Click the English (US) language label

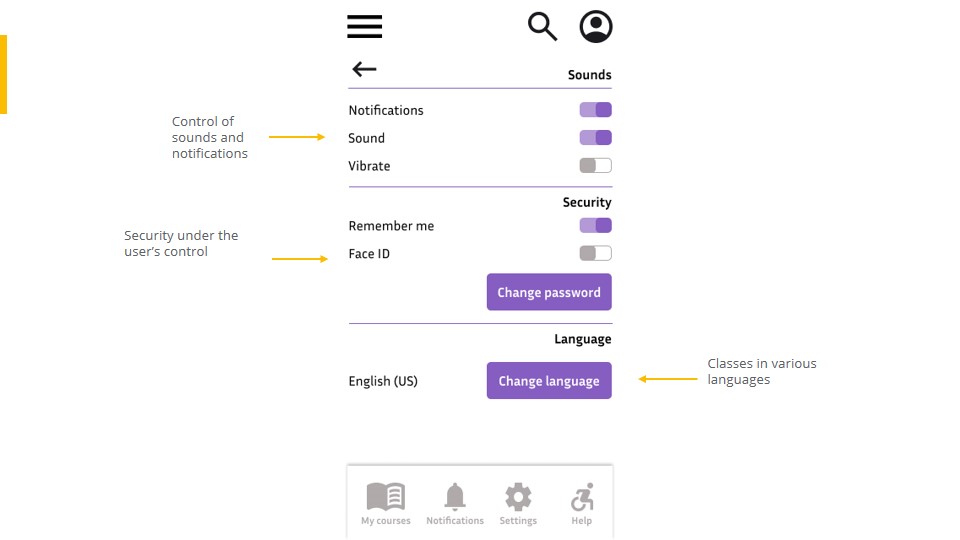[x=383, y=381]
